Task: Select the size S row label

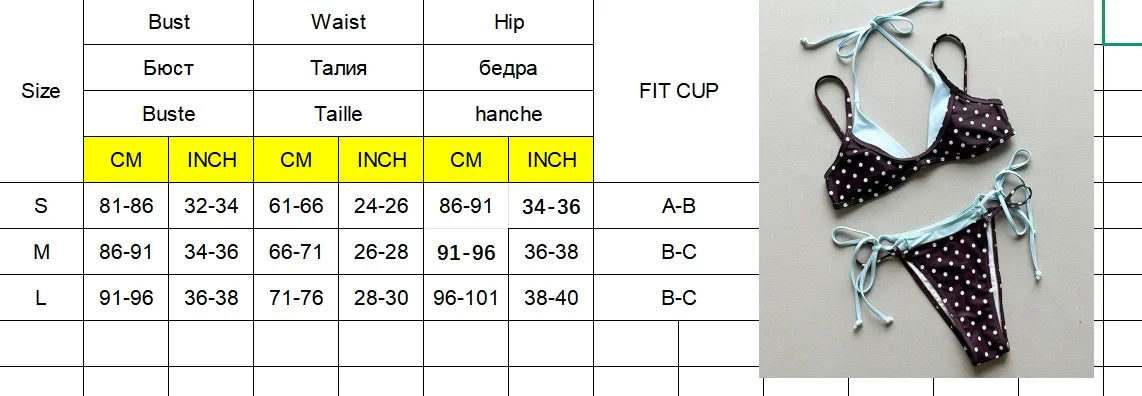Action: pos(42,206)
